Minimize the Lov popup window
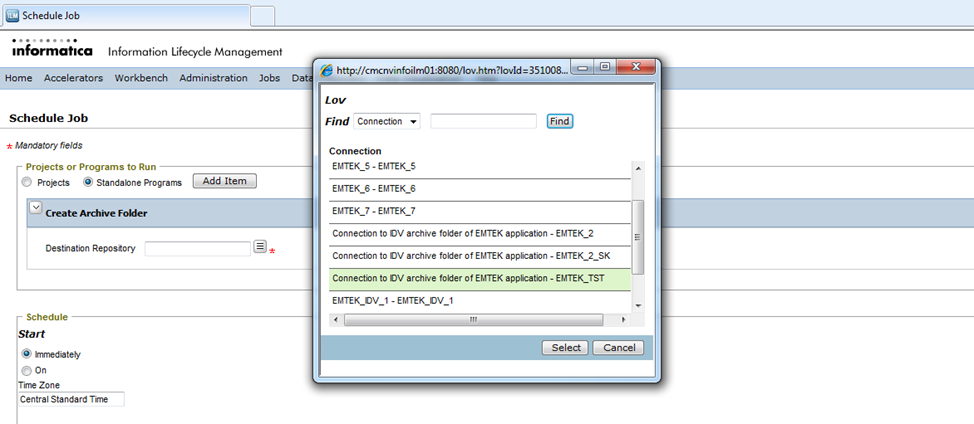The height and width of the screenshot is (424, 974). tap(583, 67)
